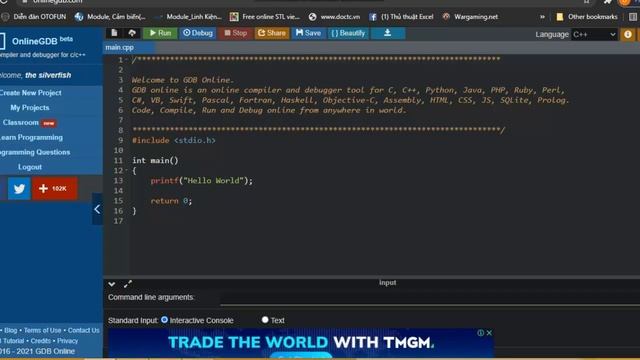Click the Command line arguments field
This screenshot has height=360, width=640.
[430, 298]
